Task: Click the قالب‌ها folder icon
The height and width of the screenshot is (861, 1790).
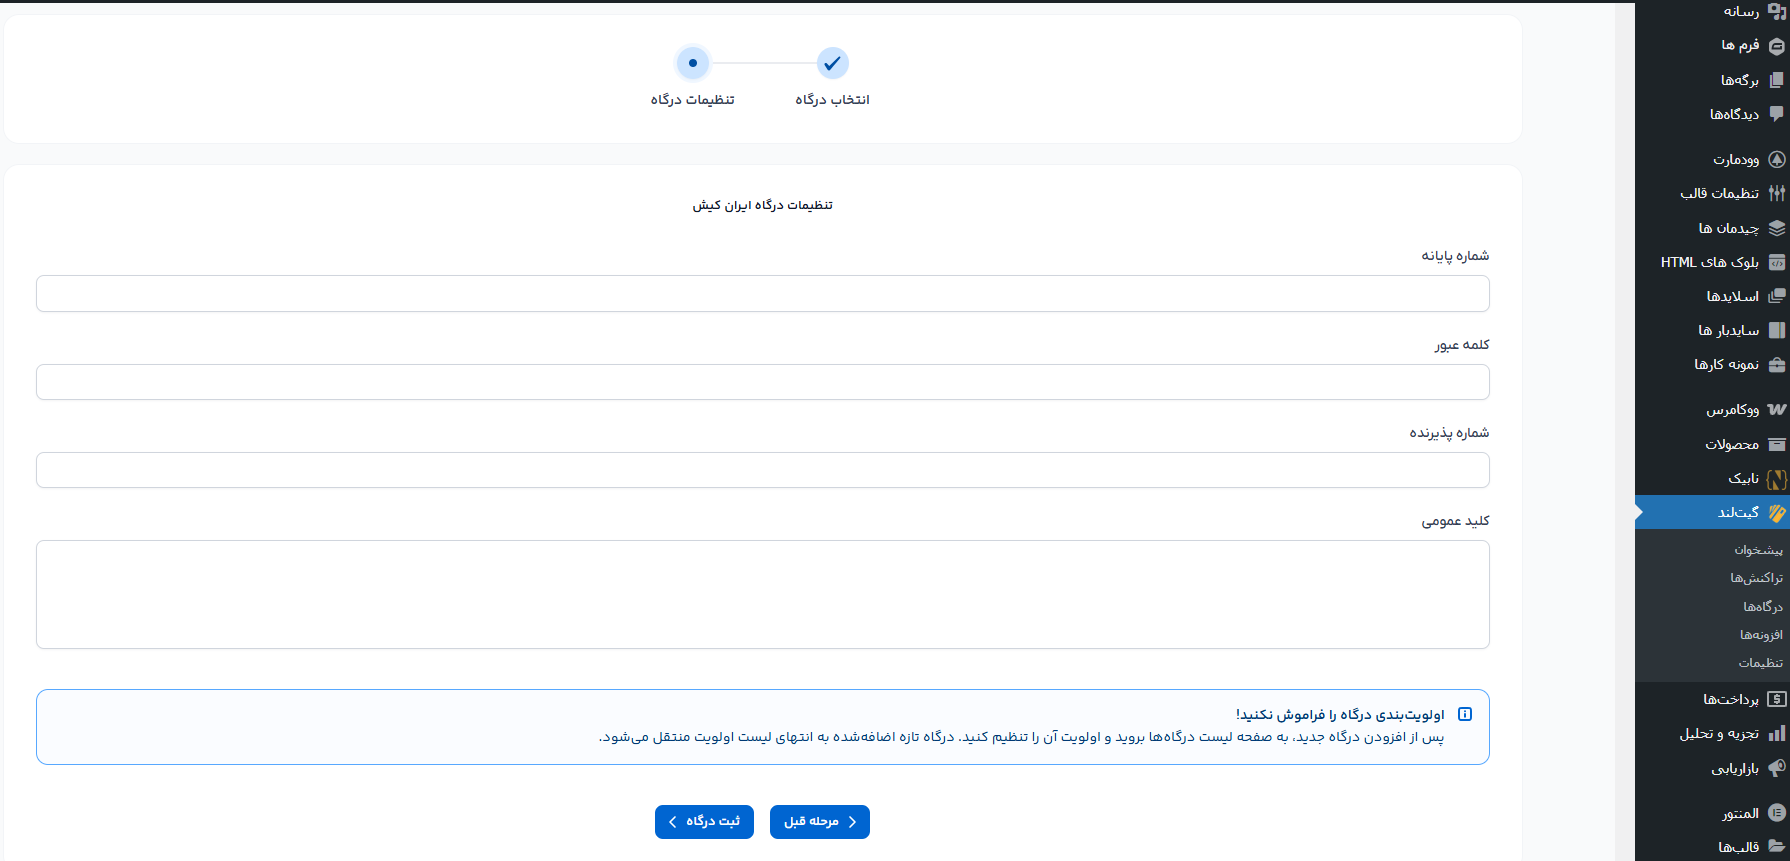Action: coord(1776,847)
